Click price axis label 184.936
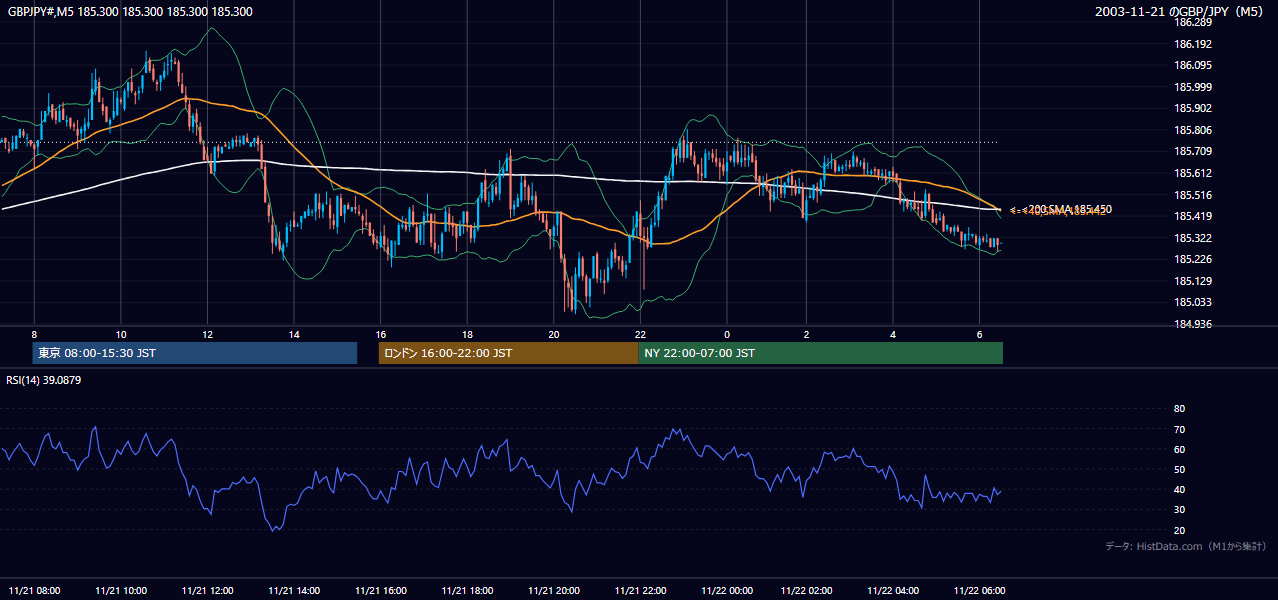The image size is (1278, 600). (1194, 324)
